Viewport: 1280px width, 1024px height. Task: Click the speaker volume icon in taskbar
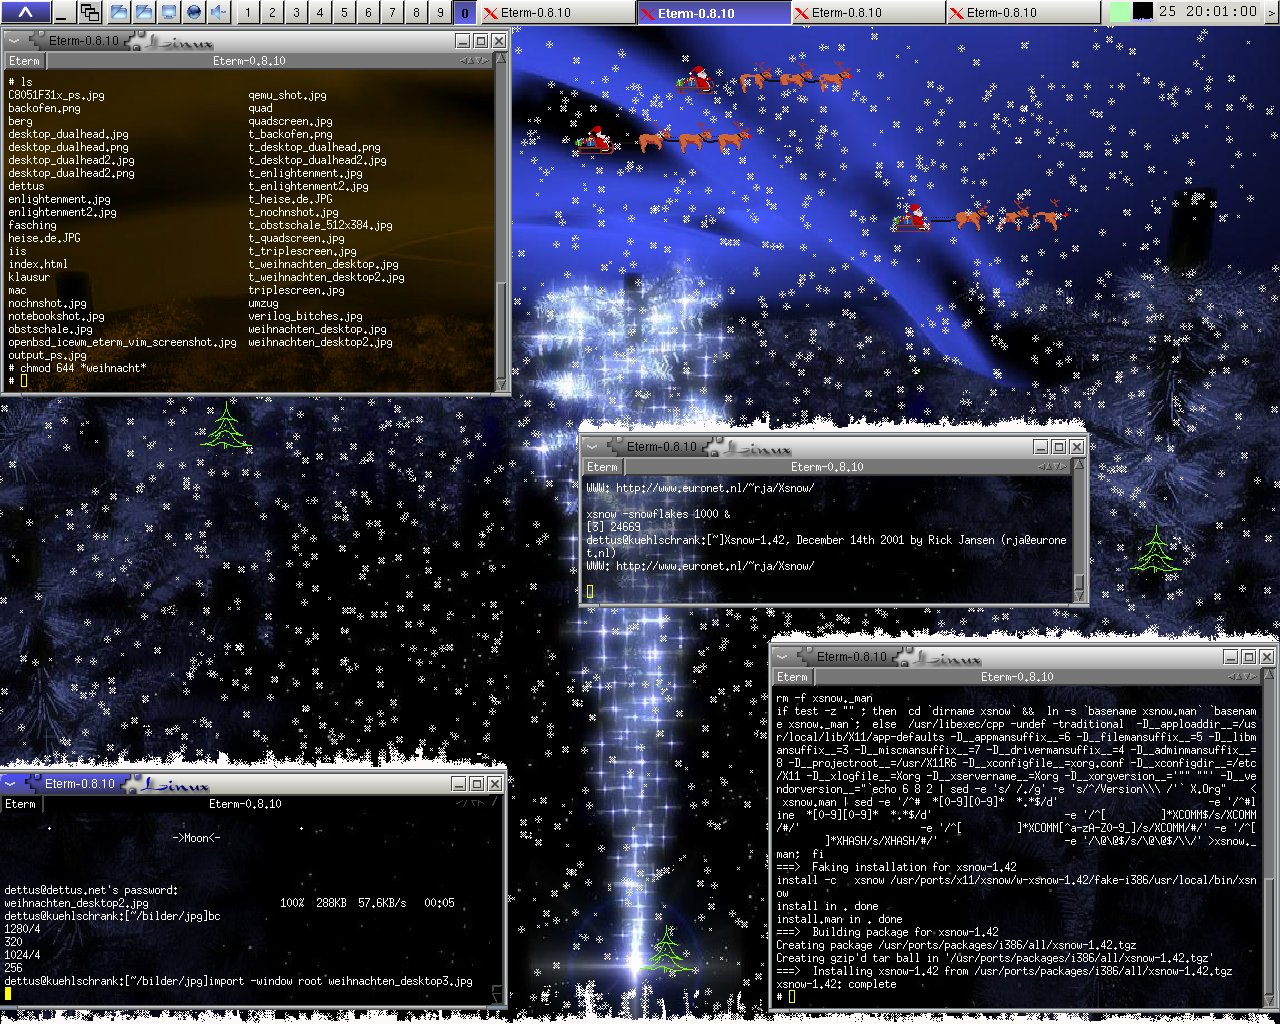pos(219,12)
